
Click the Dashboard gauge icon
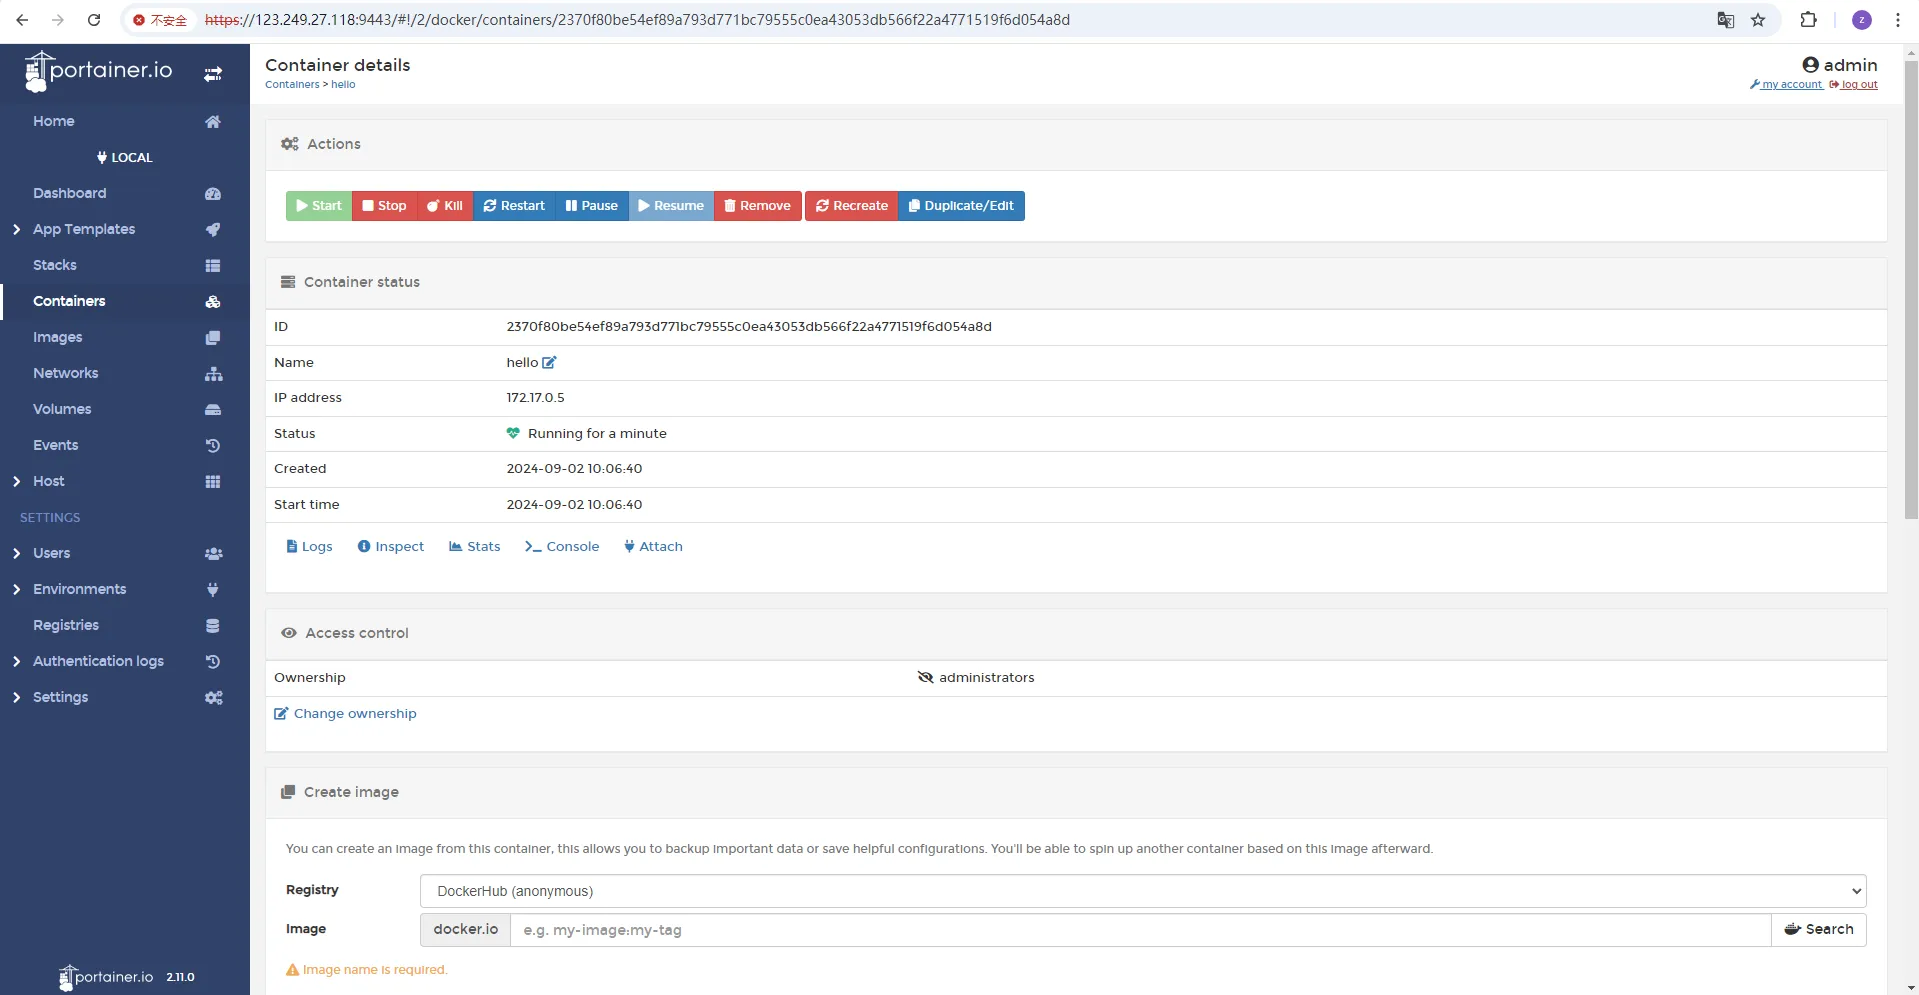pos(213,194)
